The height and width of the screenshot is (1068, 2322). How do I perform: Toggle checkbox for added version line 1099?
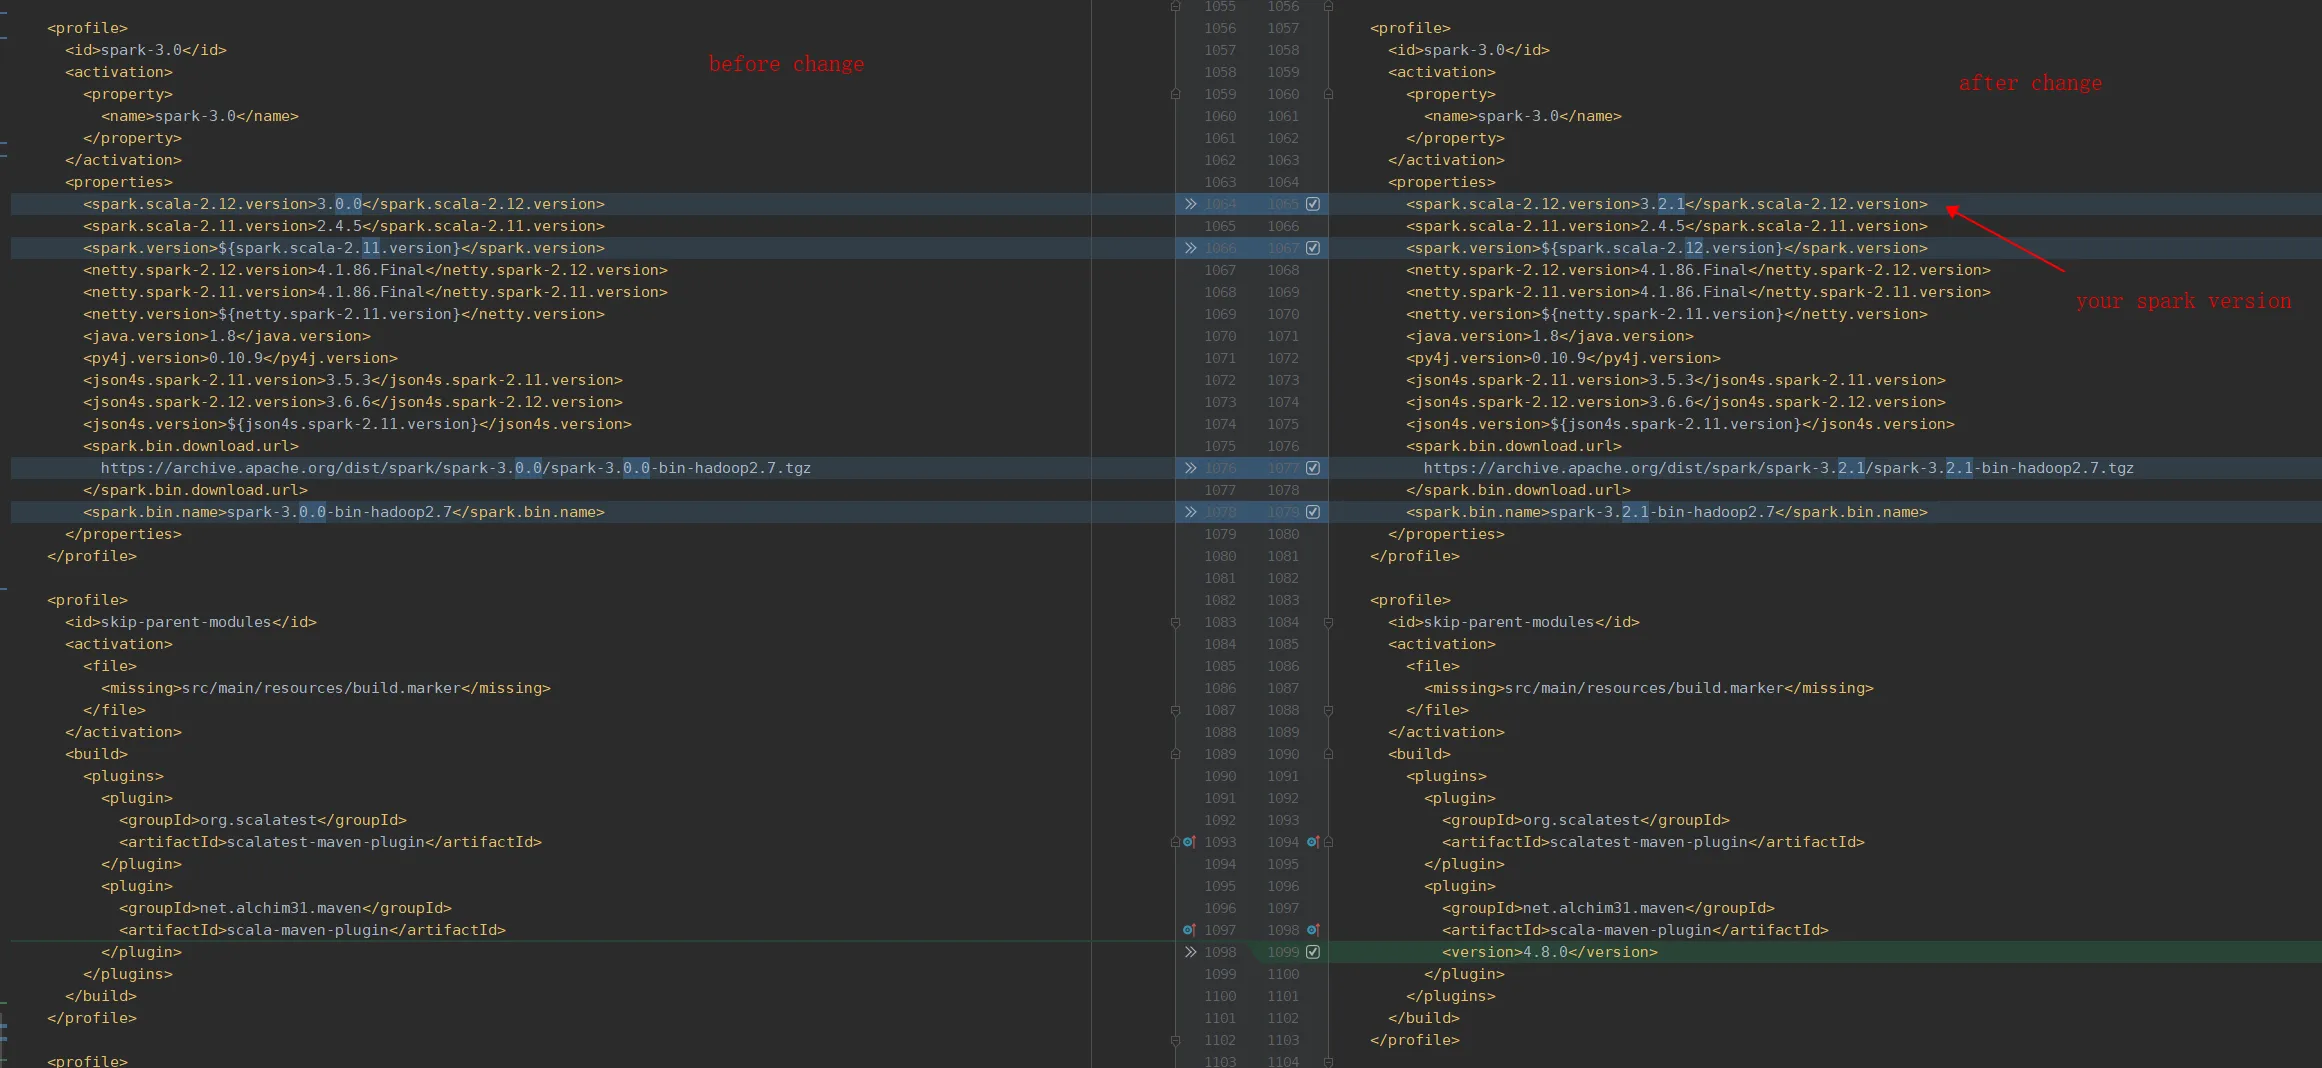pyautogui.click(x=1313, y=952)
